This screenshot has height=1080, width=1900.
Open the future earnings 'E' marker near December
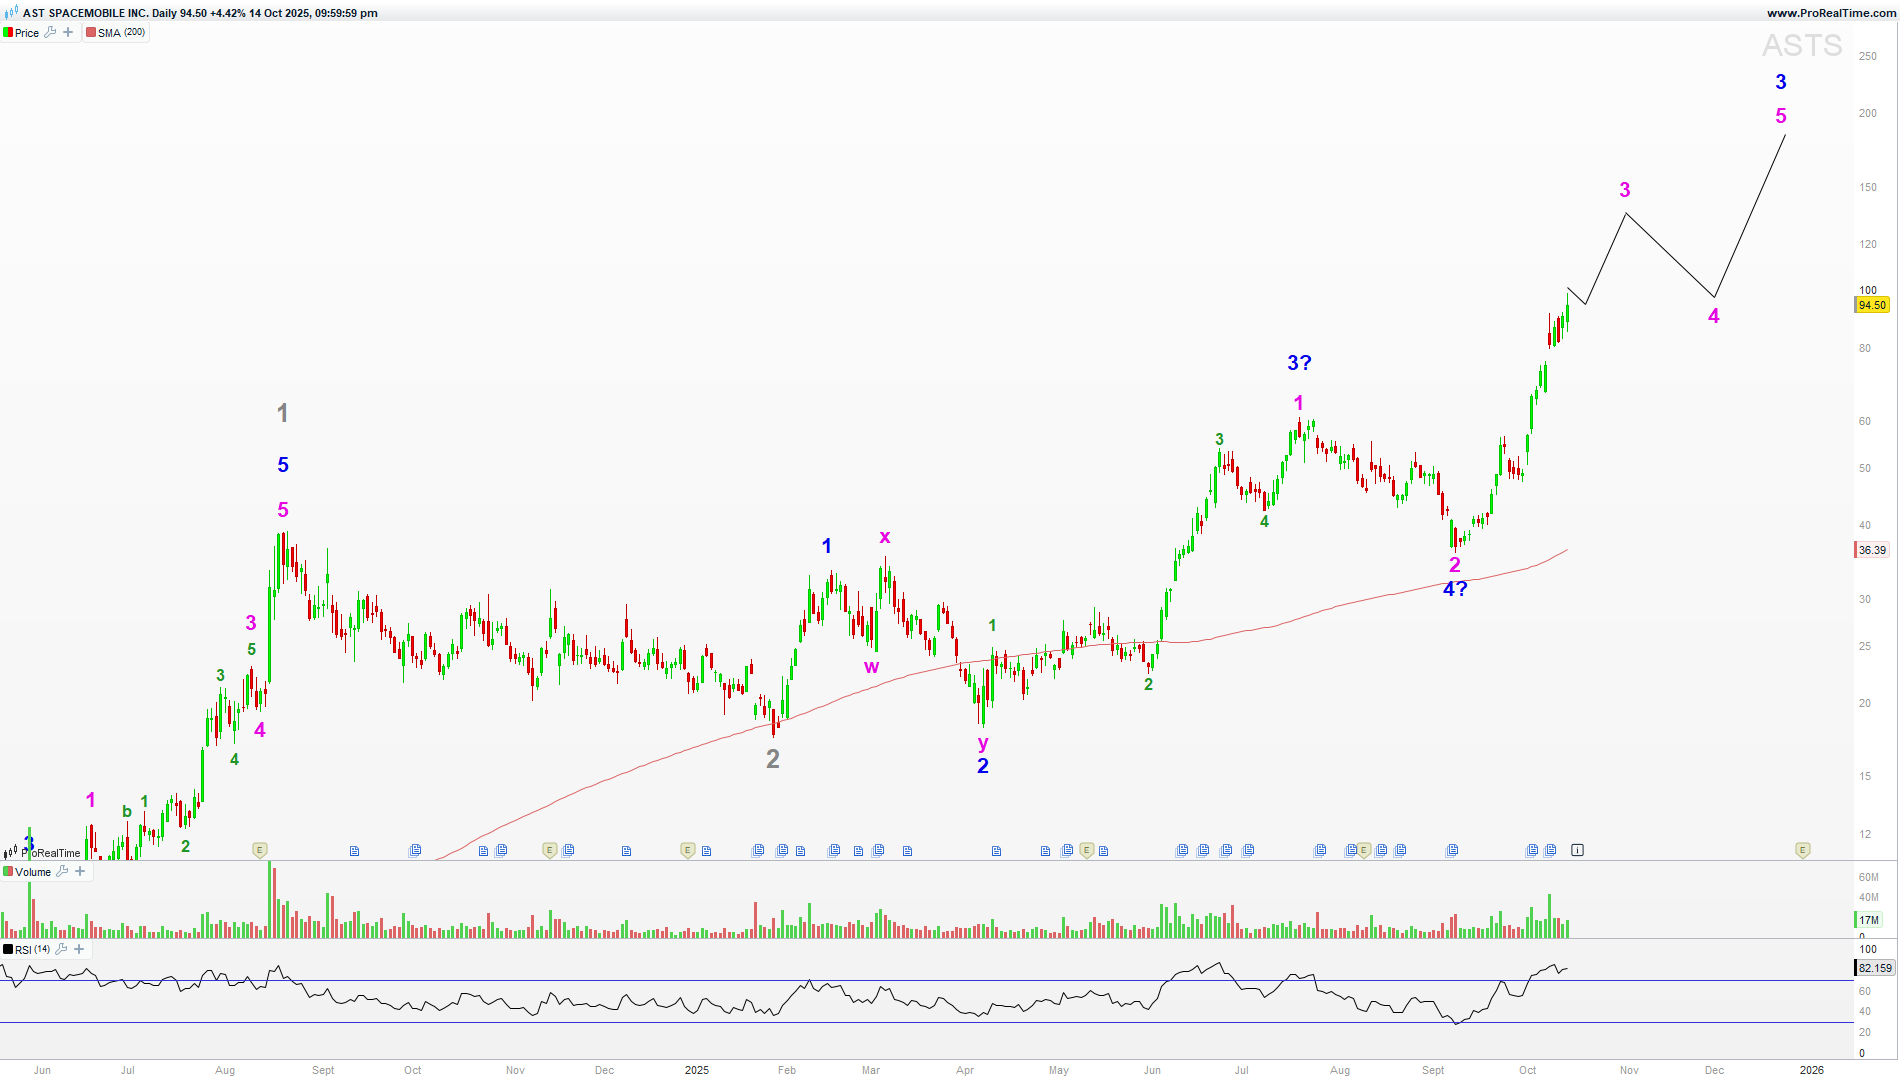point(1802,850)
